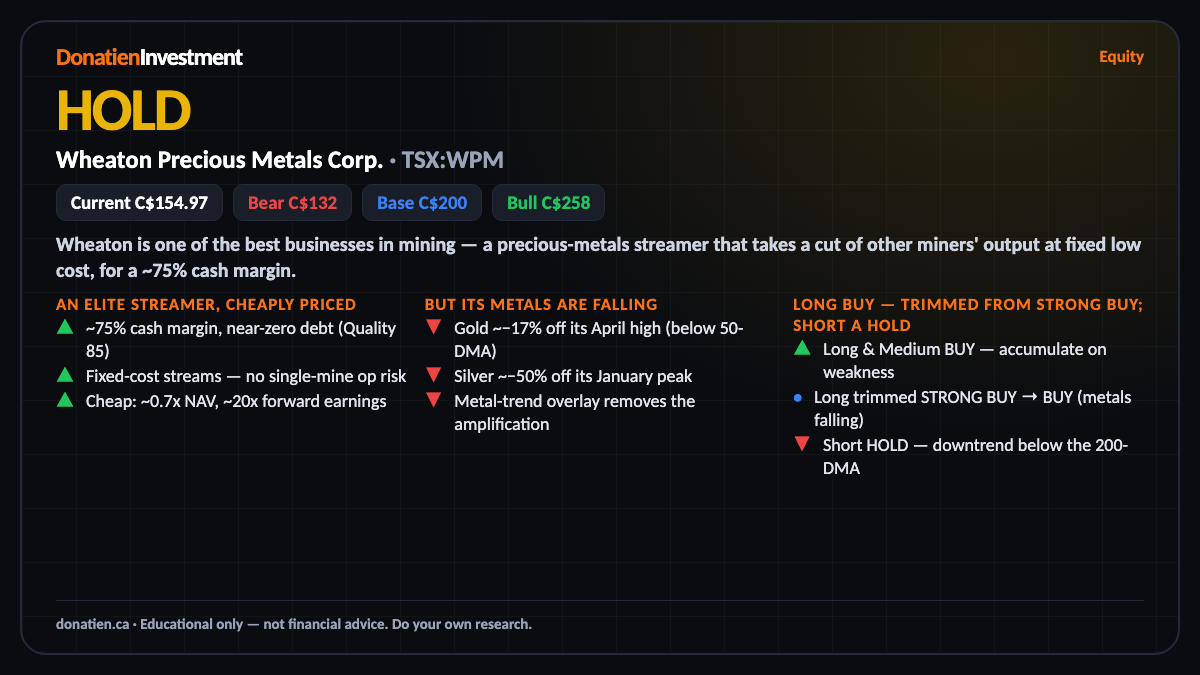
Task: Click the But Its Metals Are Falling heading
Action: [x=541, y=304]
